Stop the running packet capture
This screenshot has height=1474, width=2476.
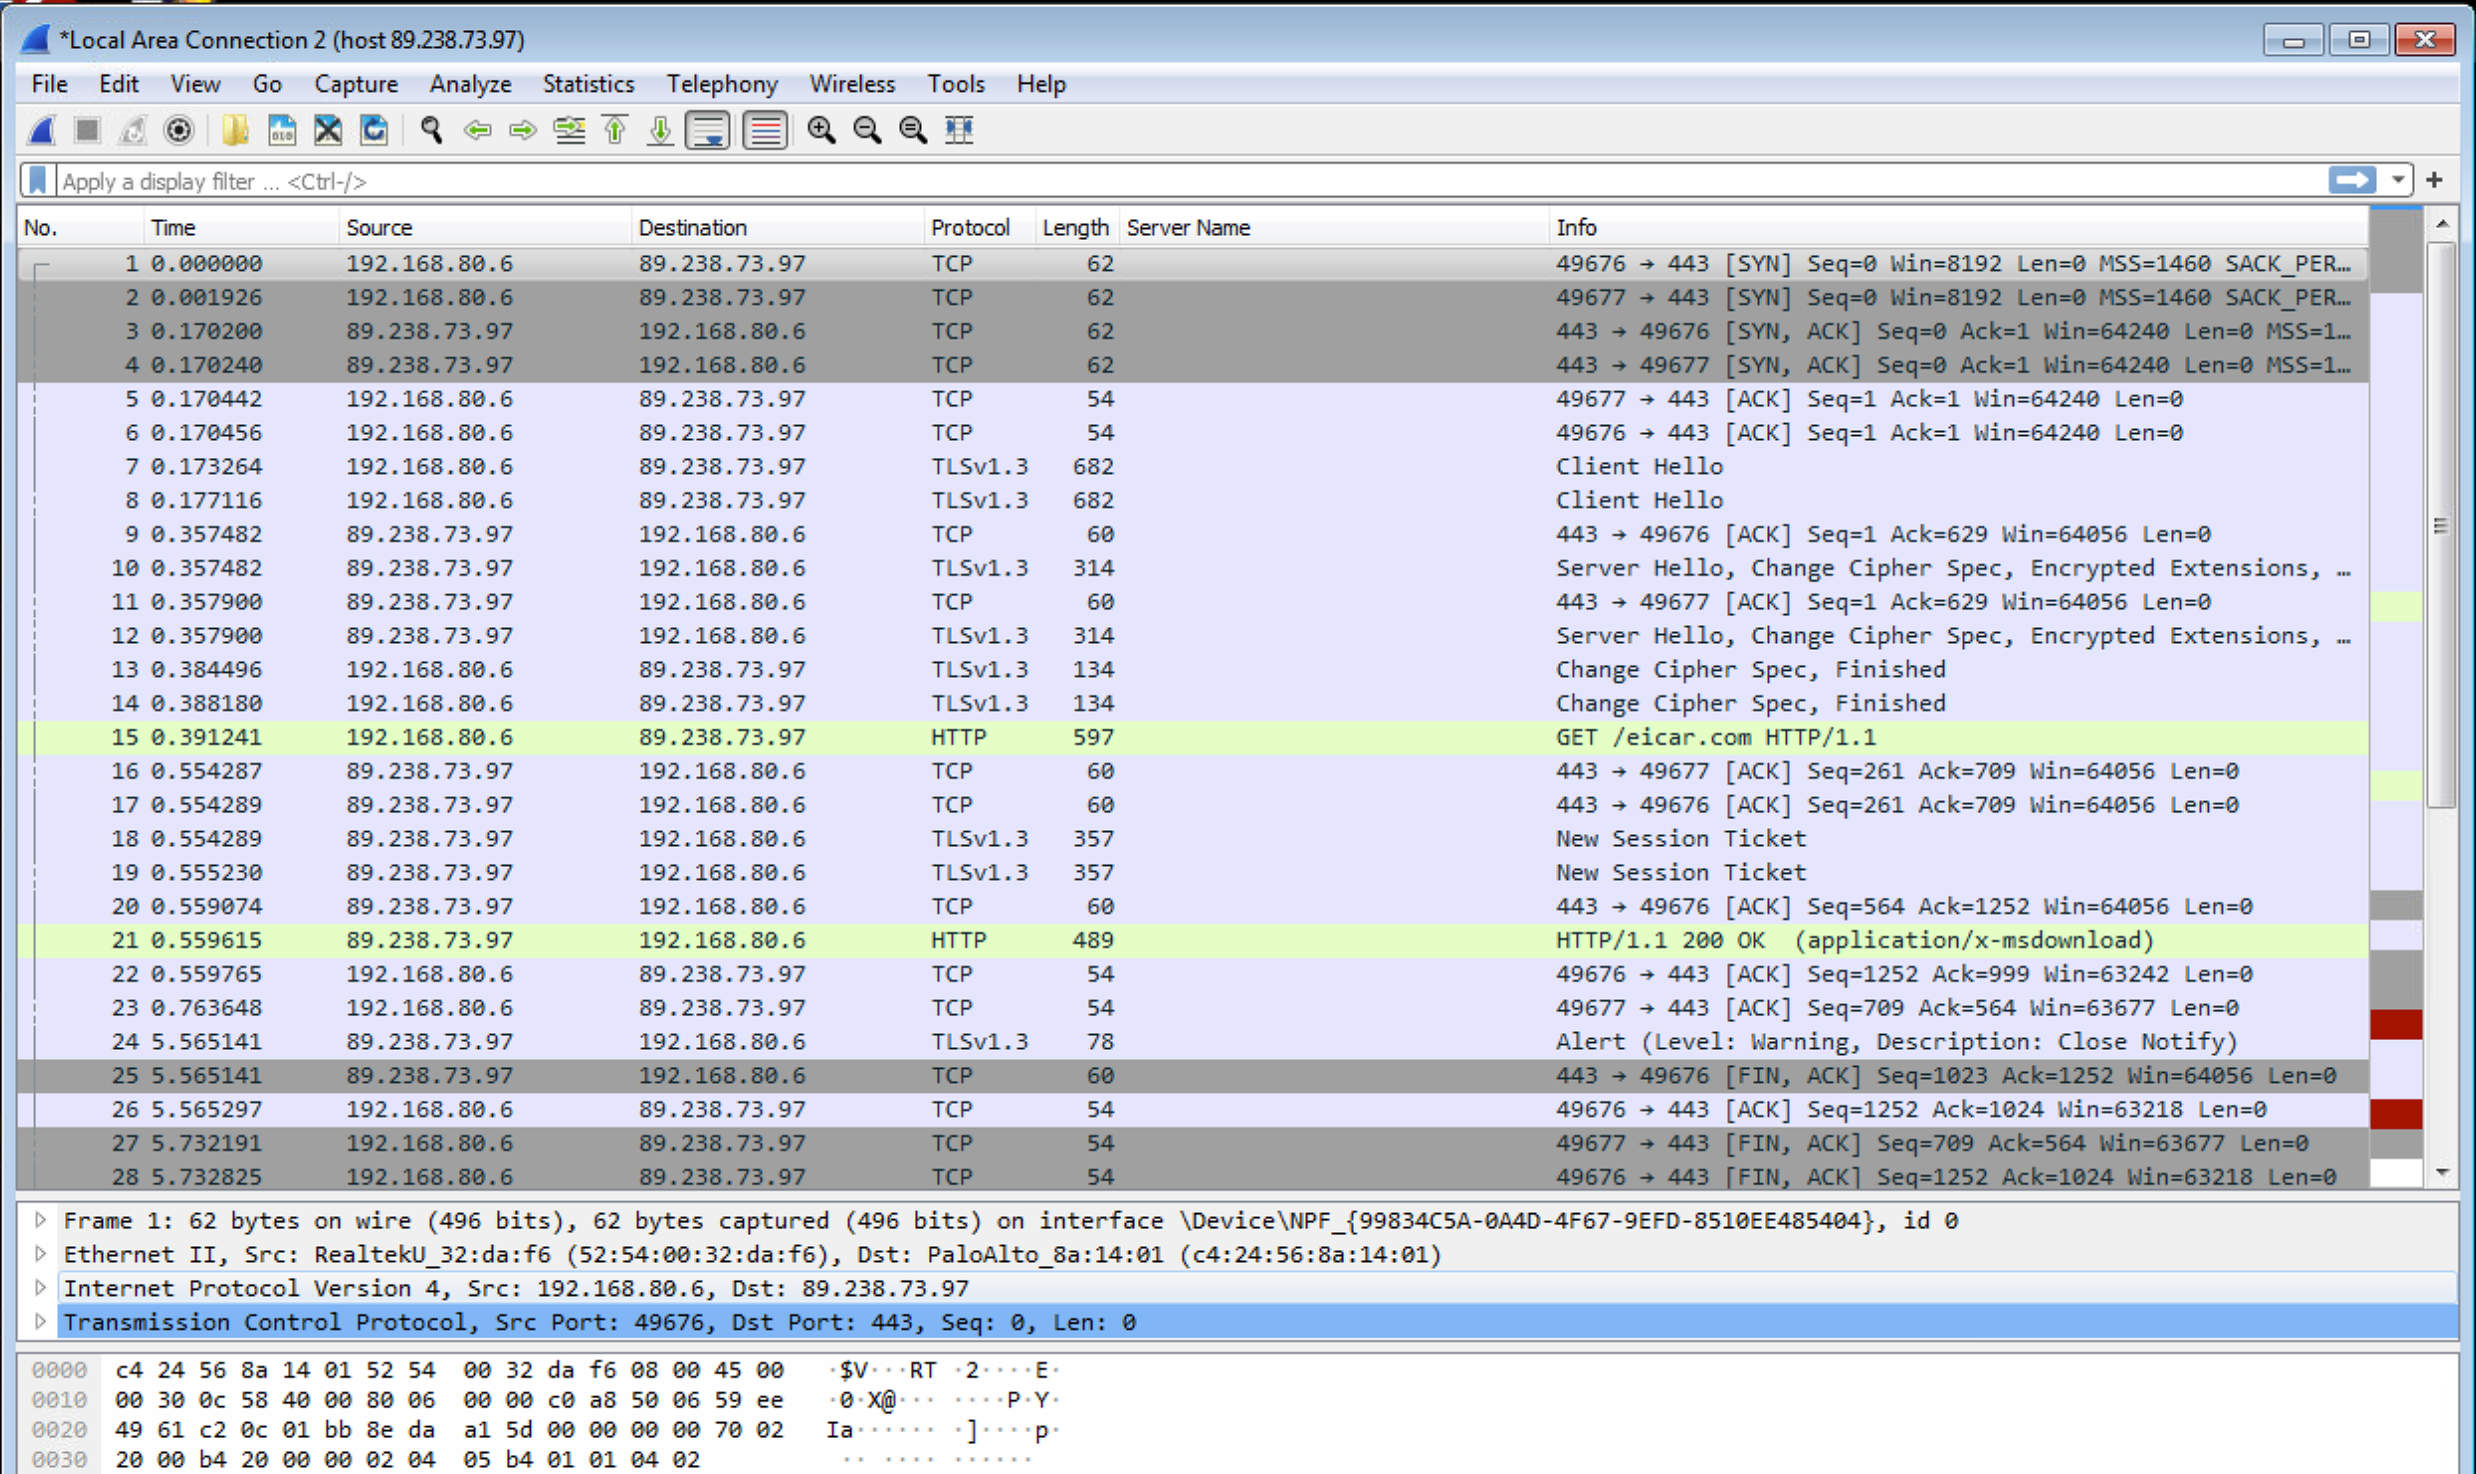tap(87, 130)
